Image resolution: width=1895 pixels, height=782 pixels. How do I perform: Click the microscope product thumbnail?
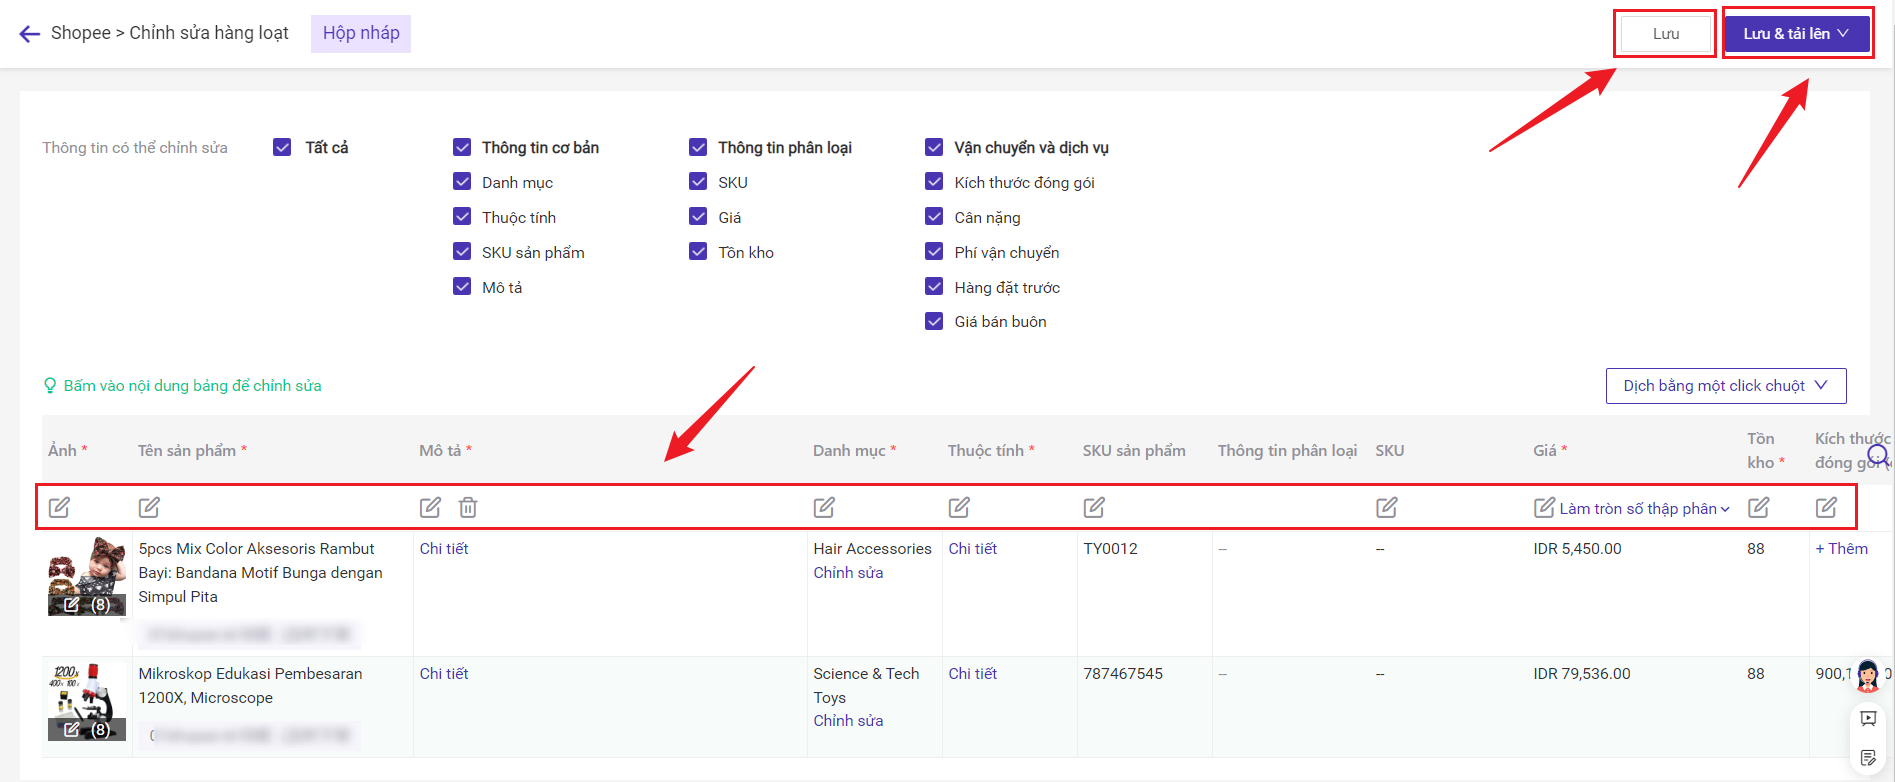(x=87, y=700)
